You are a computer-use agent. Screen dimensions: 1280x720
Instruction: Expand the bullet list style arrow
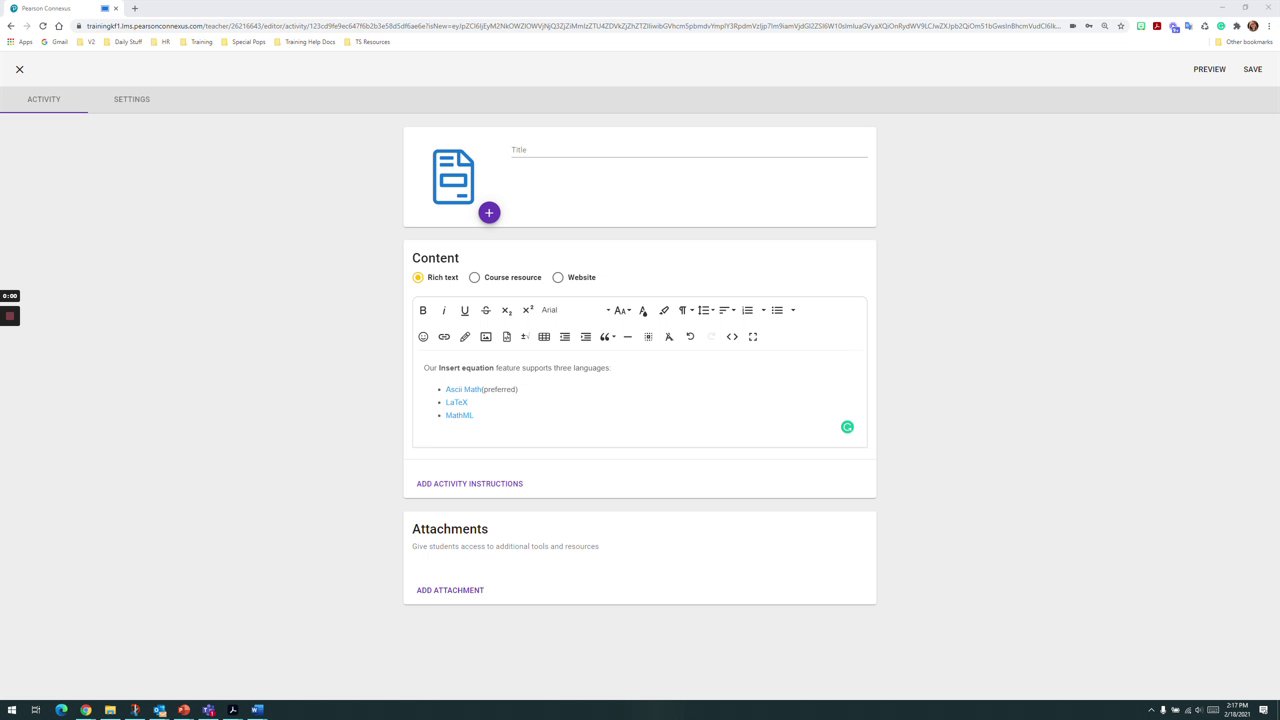point(793,310)
